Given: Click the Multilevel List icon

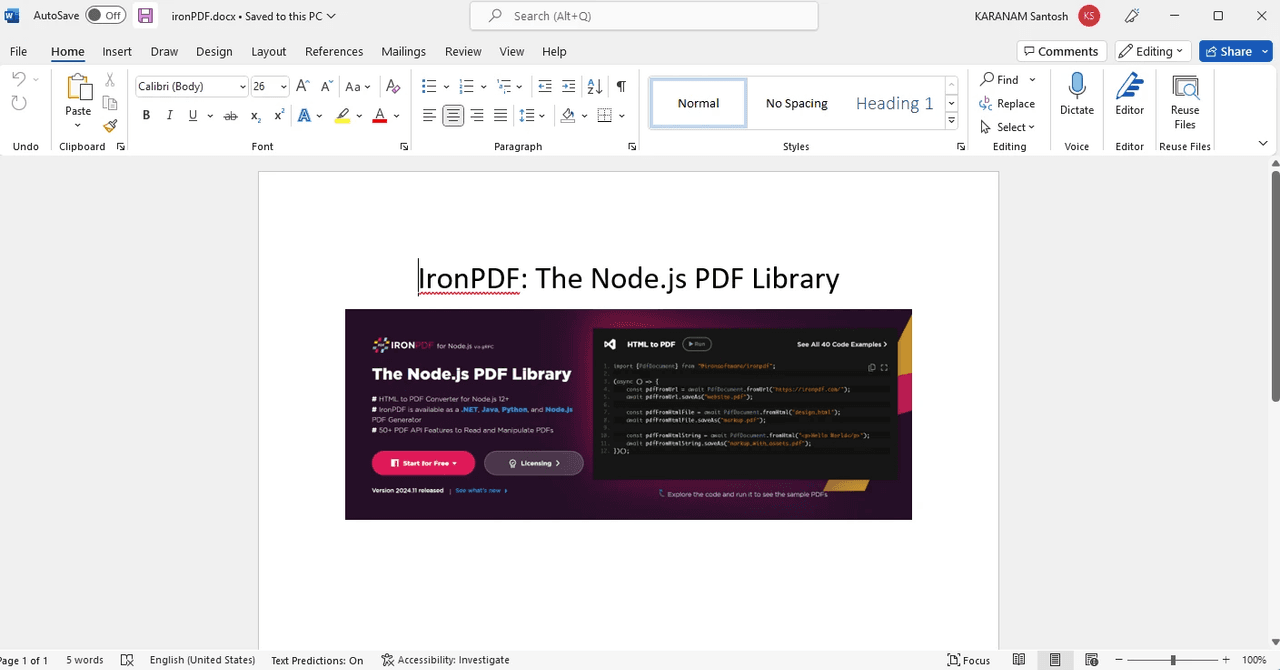Looking at the screenshot, I should (503, 87).
